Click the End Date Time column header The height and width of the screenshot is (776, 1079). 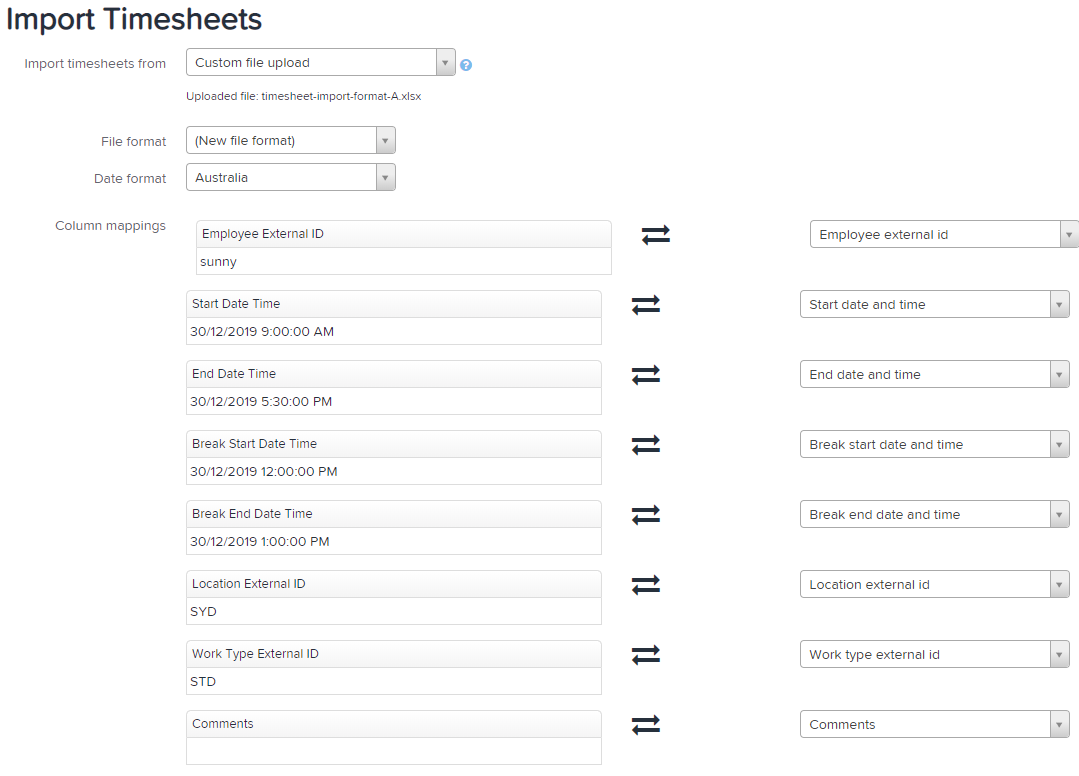[x=394, y=374]
